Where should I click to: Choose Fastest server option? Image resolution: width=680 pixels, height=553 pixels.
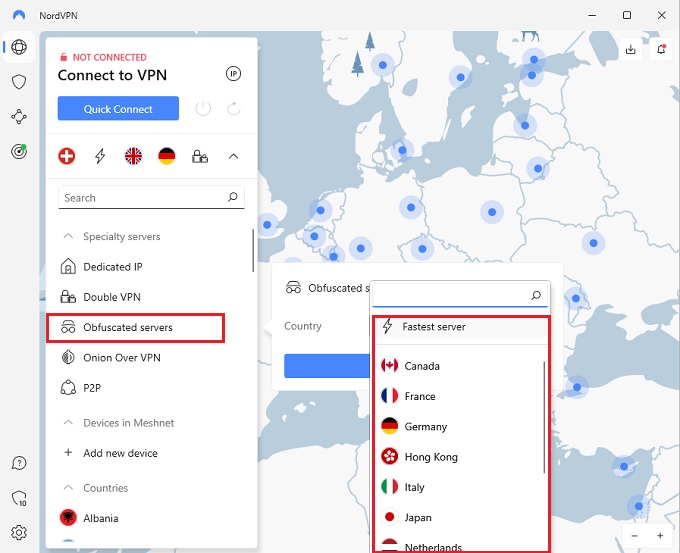pyautogui.click(x=461, y=327)
